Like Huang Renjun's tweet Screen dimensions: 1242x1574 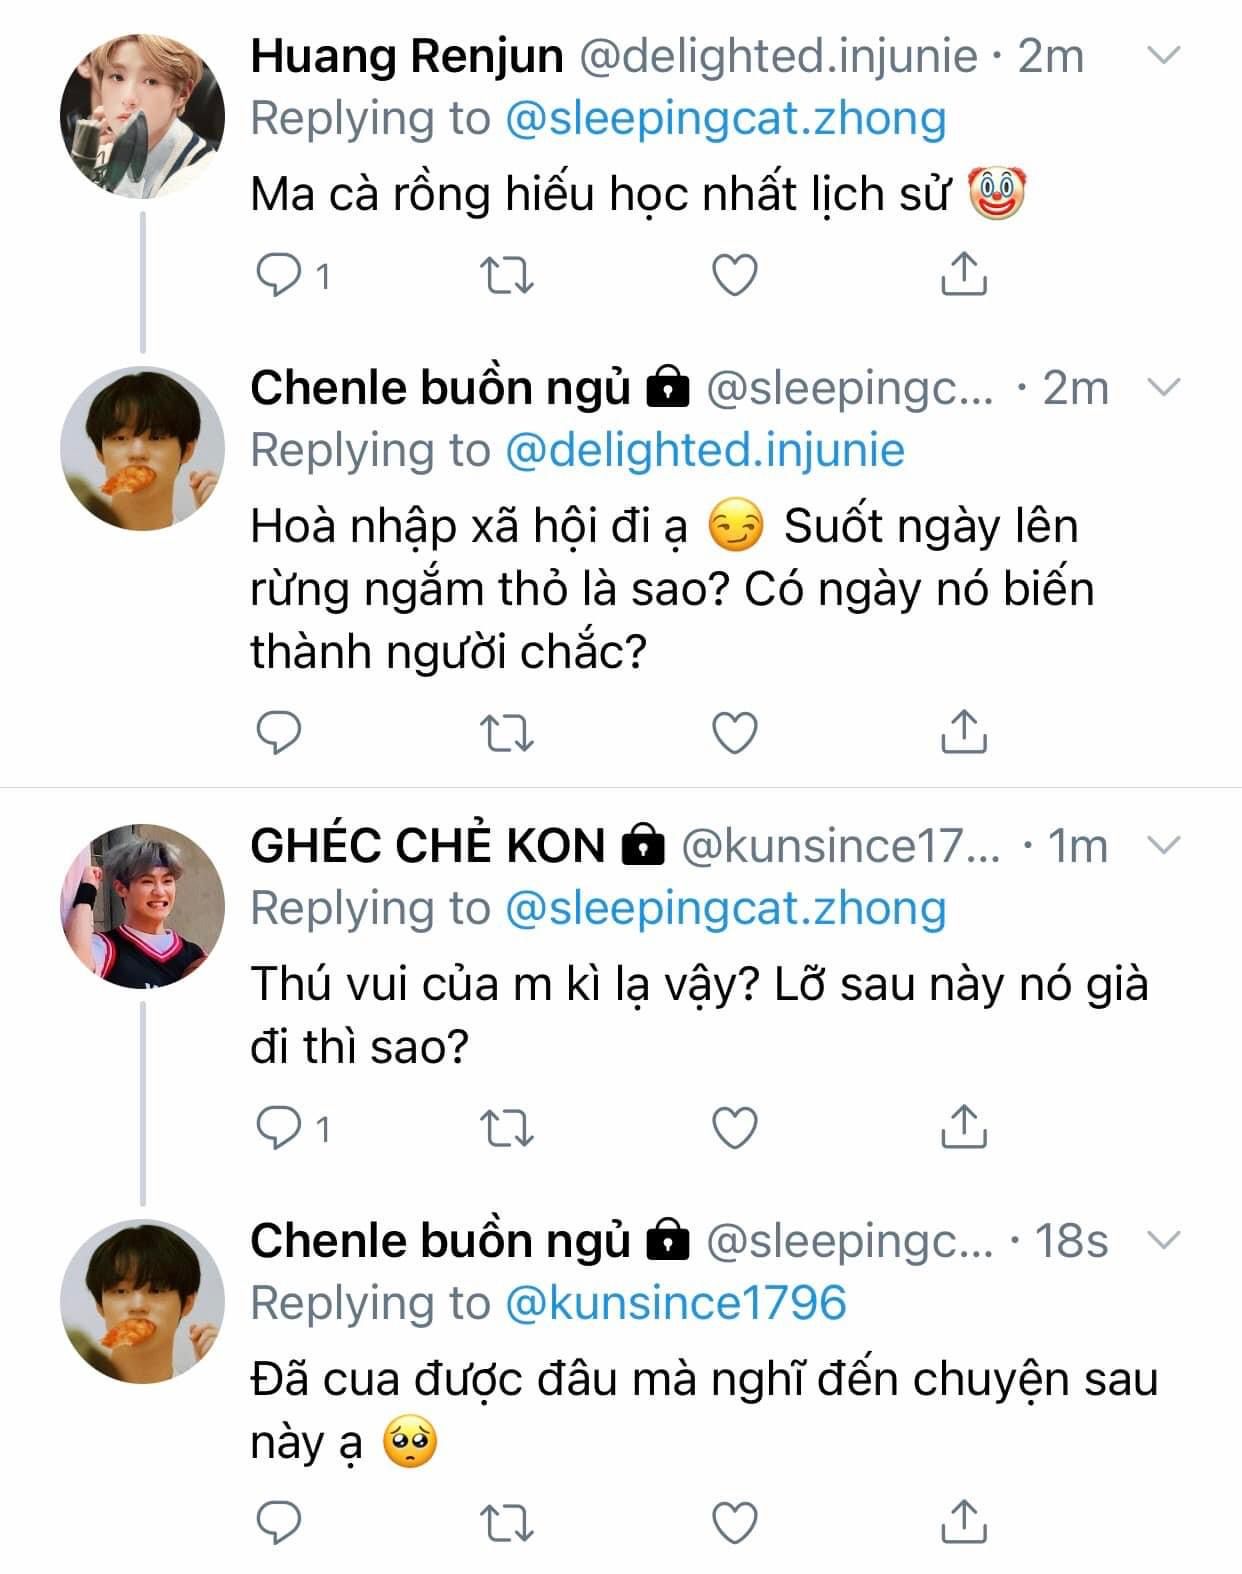click(x=734, y=275)
